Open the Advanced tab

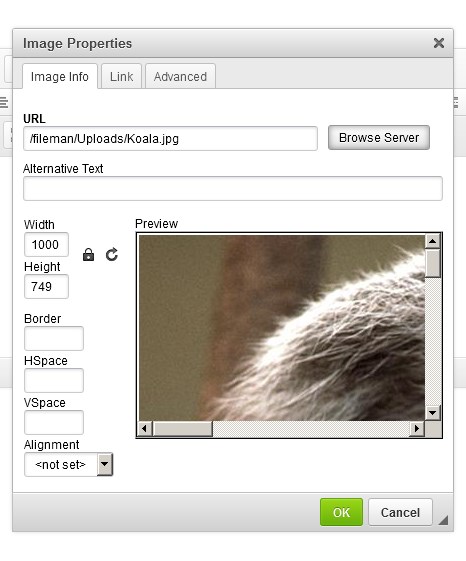pos(180,77)
